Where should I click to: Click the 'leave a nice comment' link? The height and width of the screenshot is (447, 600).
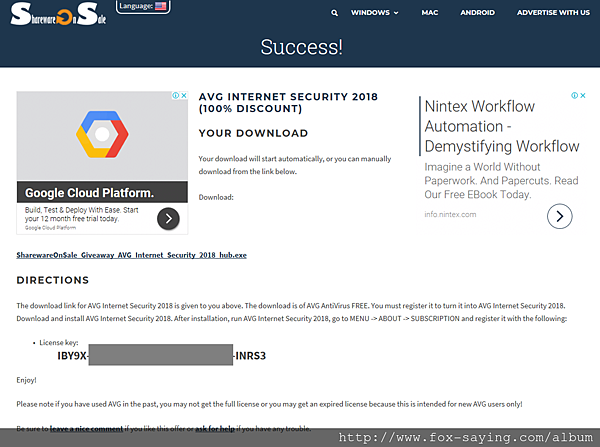coord(86,429)
